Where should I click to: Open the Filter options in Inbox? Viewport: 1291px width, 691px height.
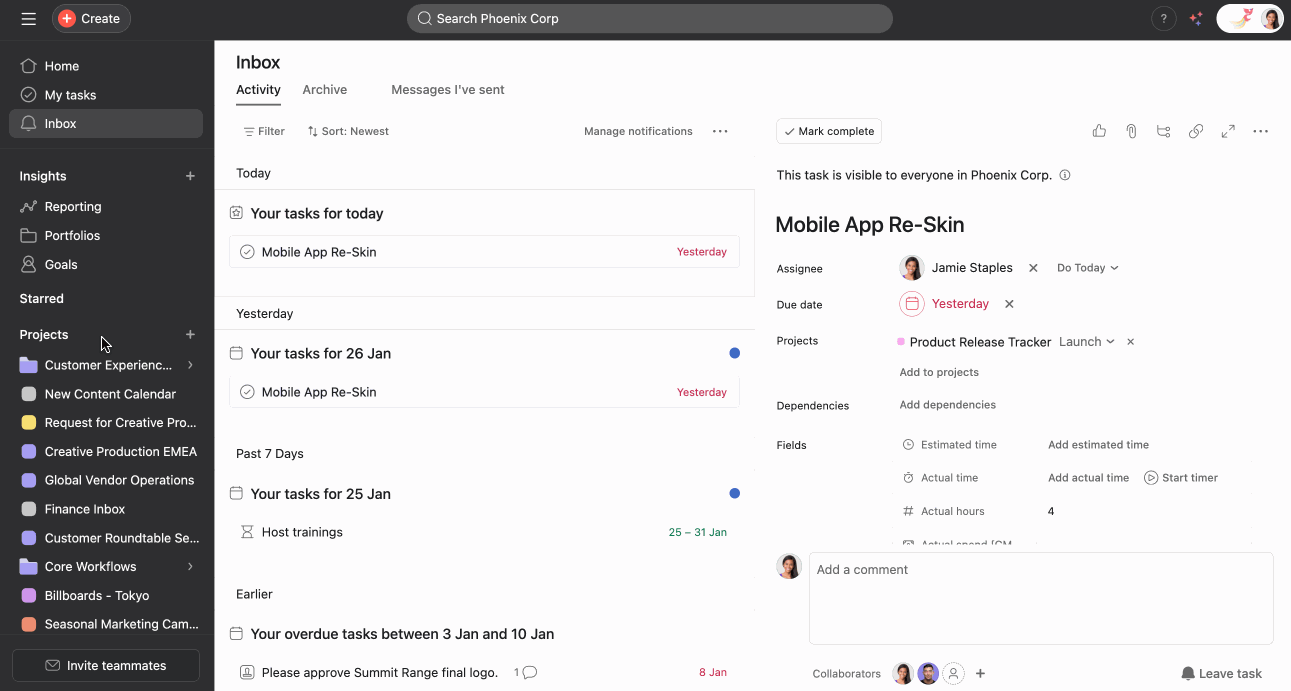pos(263,131)
